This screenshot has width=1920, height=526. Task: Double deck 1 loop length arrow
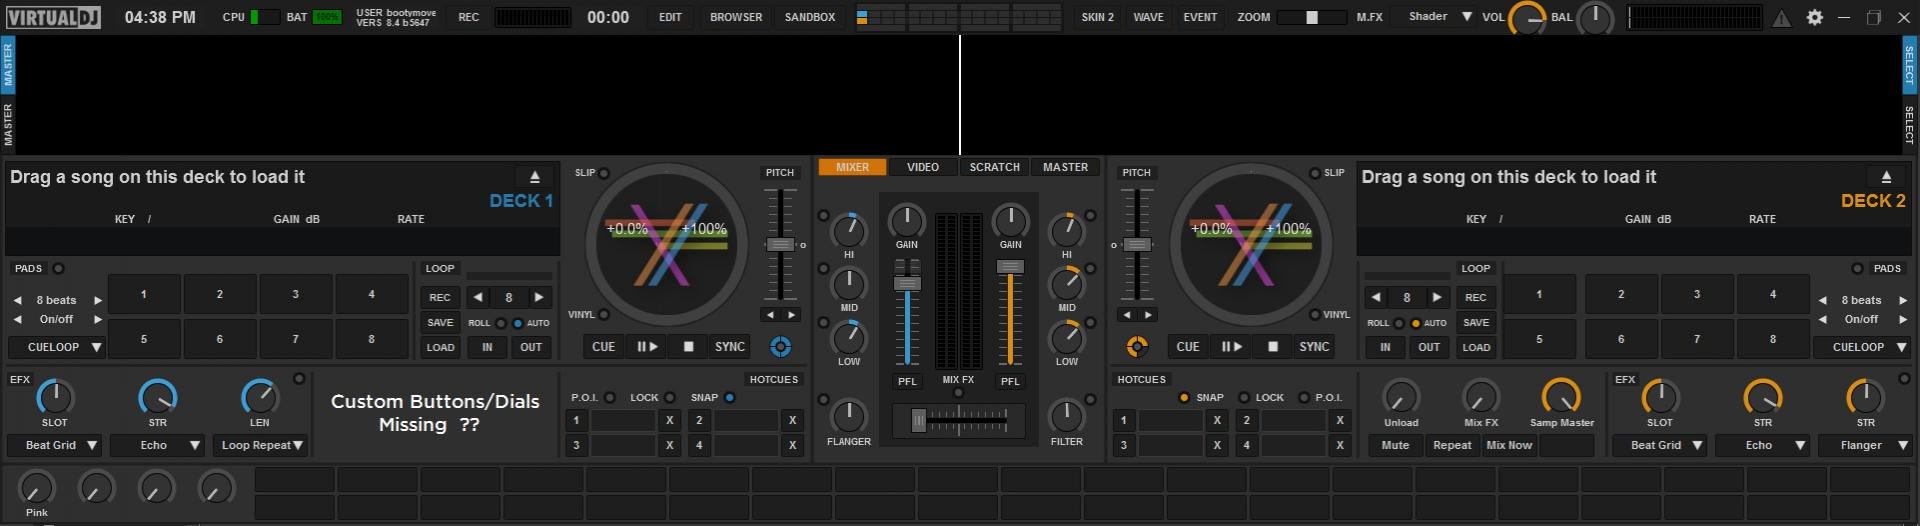click(539, 297)
